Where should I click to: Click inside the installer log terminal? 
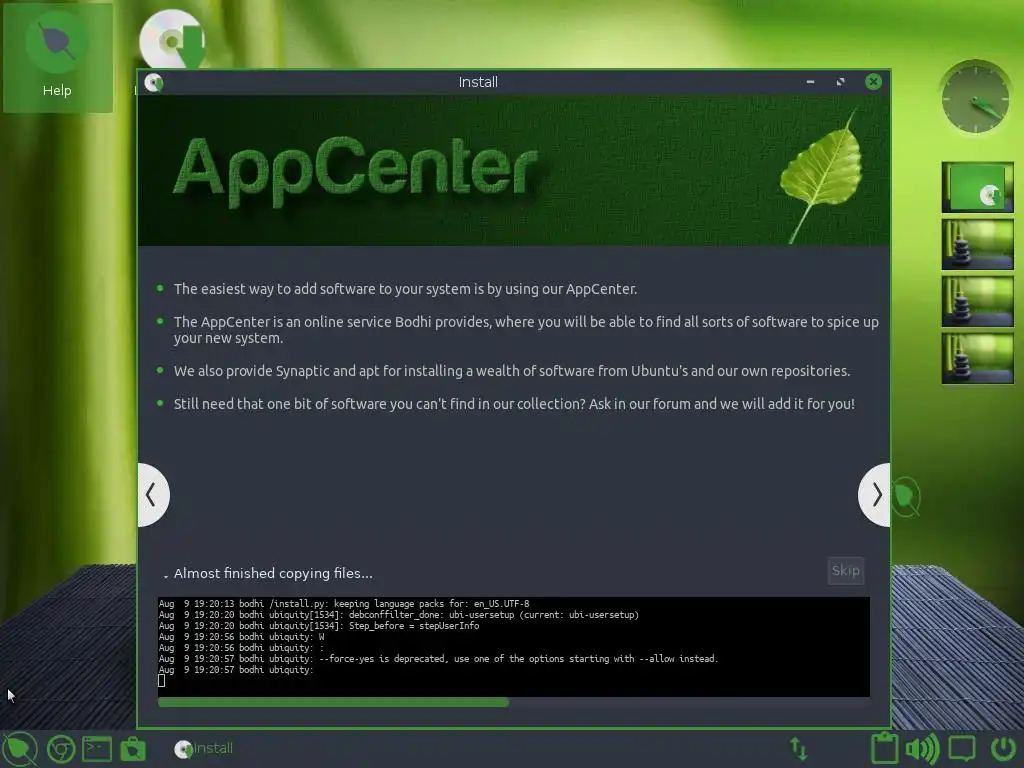513,647
